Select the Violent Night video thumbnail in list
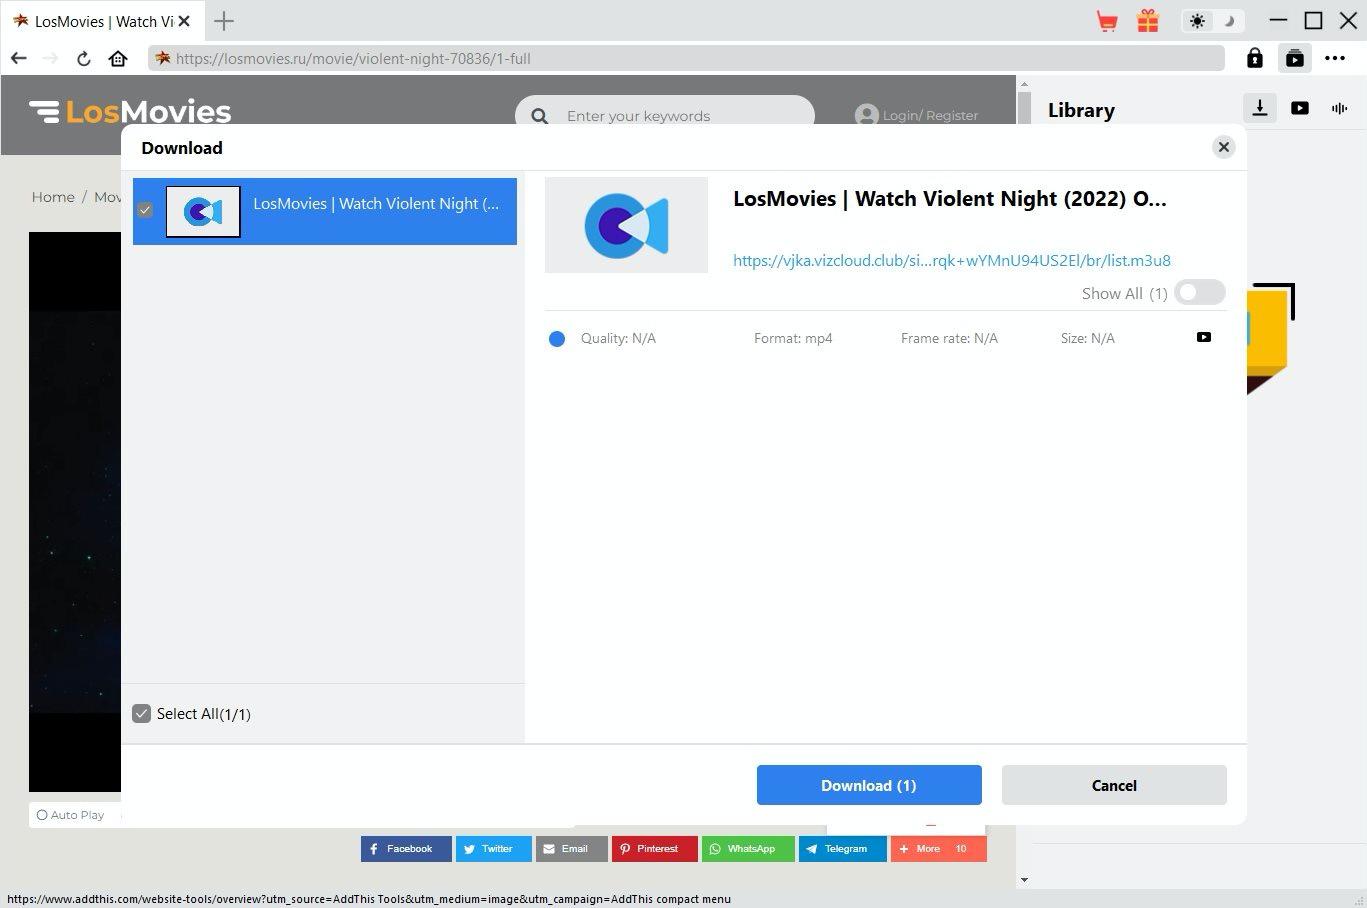The width and height of the screenshot is (1367, 908). (x=203, y=211)
